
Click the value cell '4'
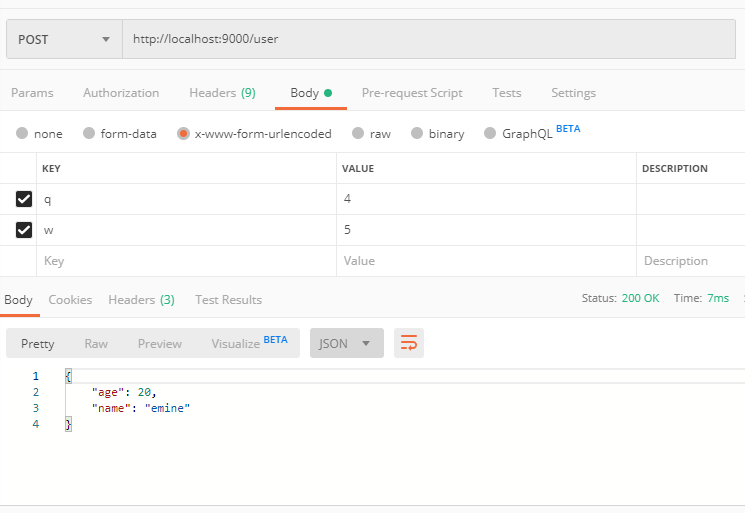click(486, 199)
